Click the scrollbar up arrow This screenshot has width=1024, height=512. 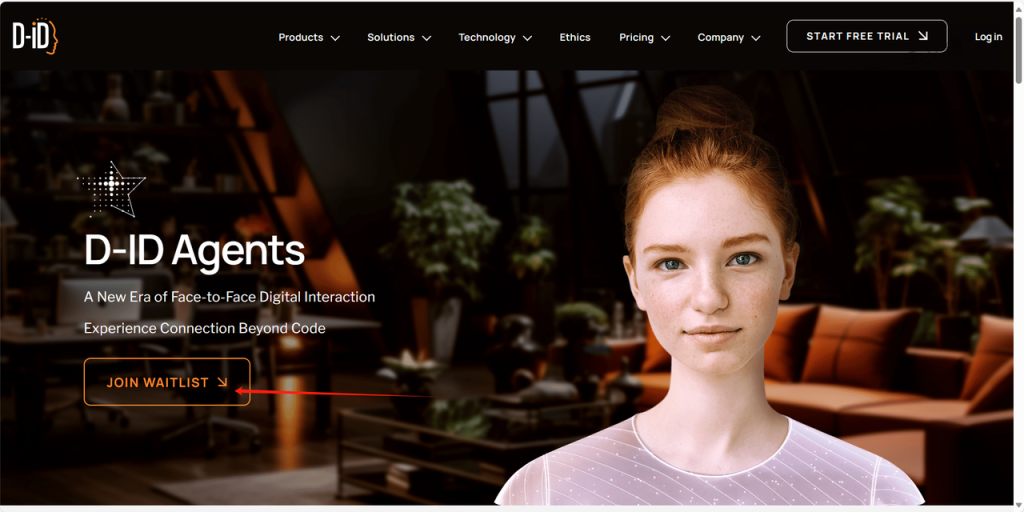pyautogui.click(x=1018, y=6)
